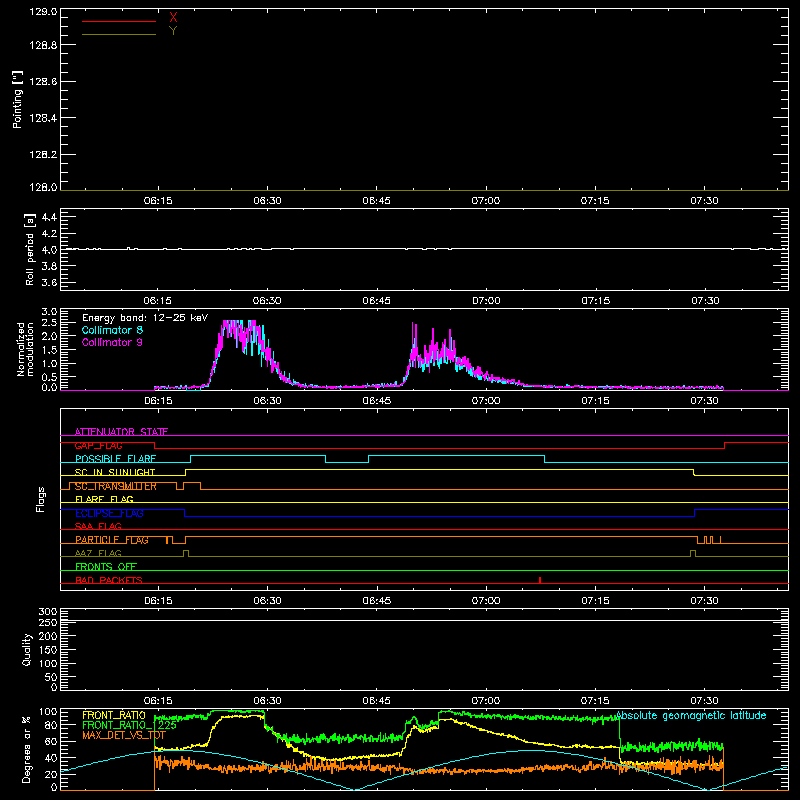
Task: Click the red X legend line sample
Action: click(119, 21)
